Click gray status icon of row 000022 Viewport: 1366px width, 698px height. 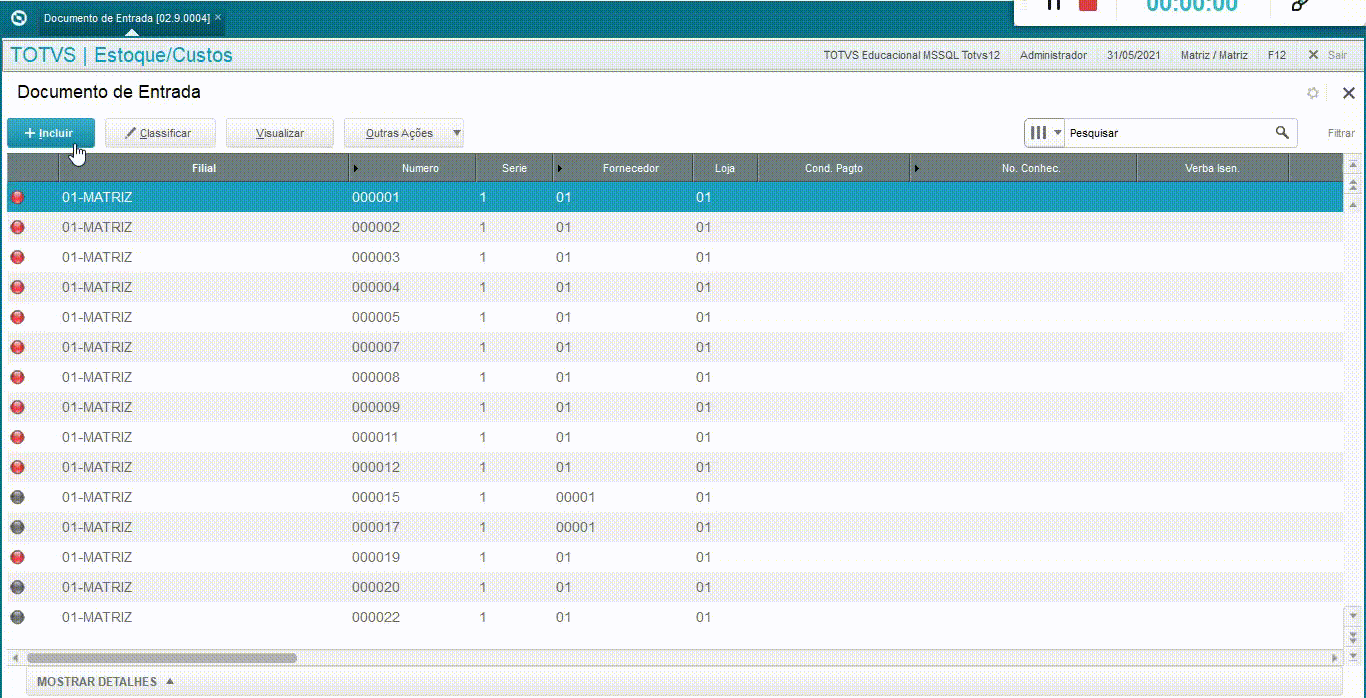[17, 617]
